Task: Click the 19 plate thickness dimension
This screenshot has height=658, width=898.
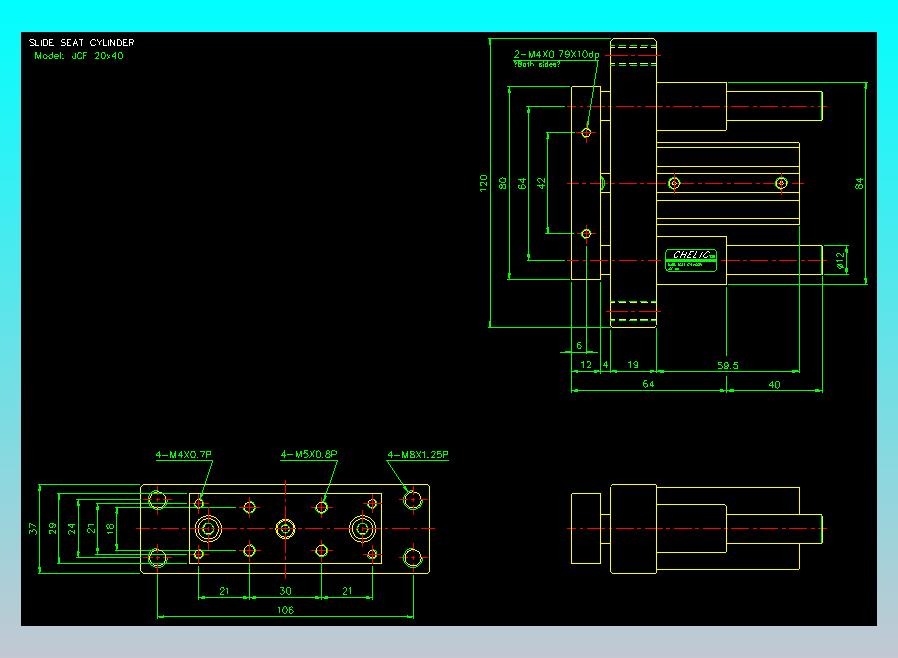Action: tap(633, 366)
